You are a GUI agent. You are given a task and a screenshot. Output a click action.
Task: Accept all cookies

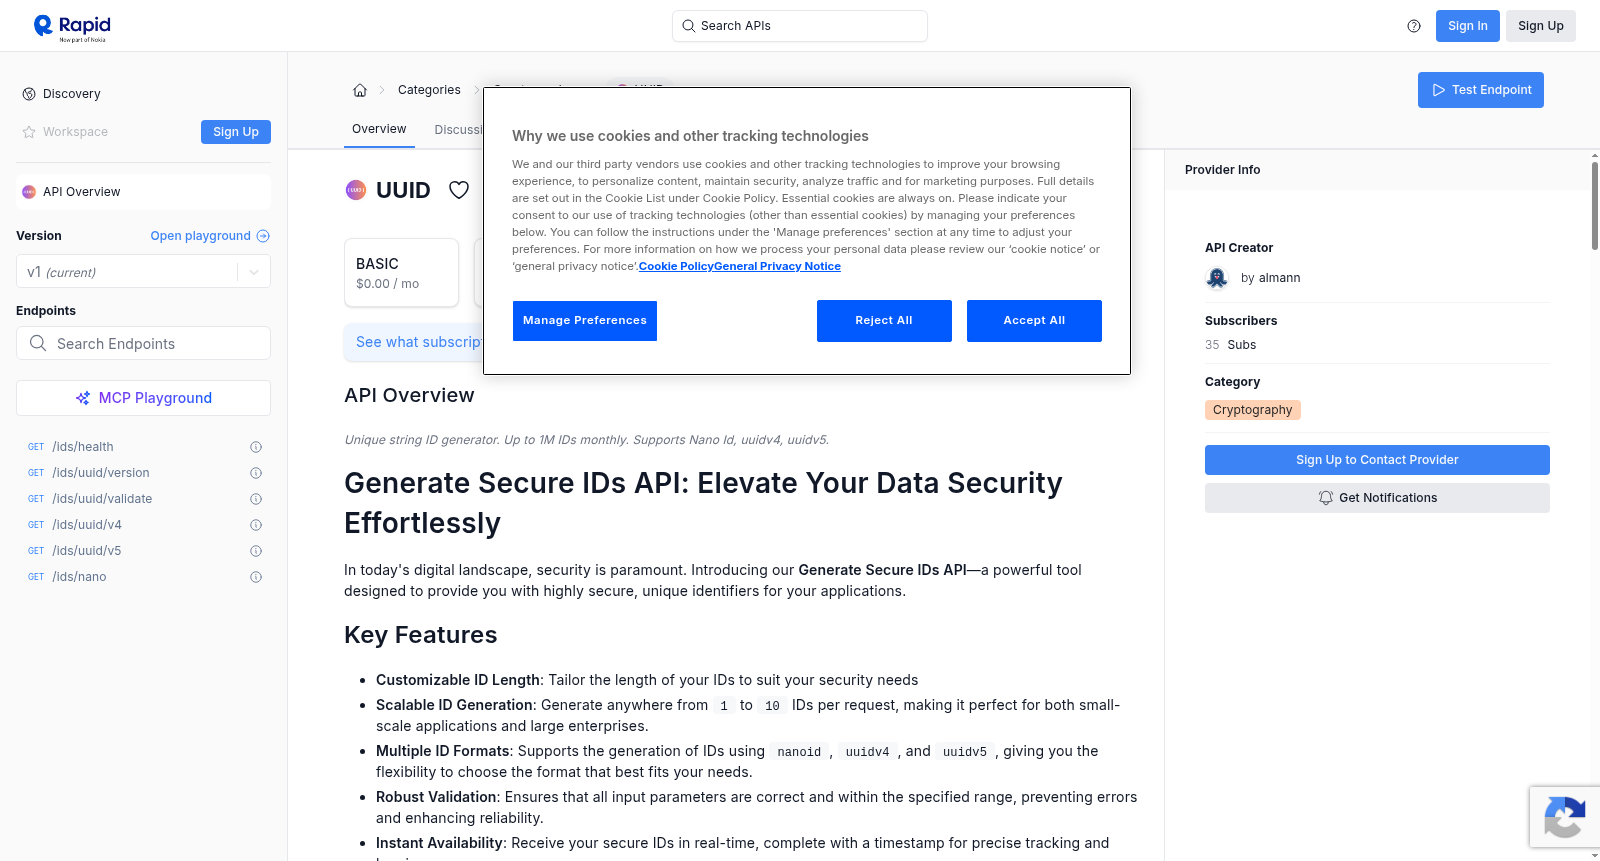click(1034, 321)
